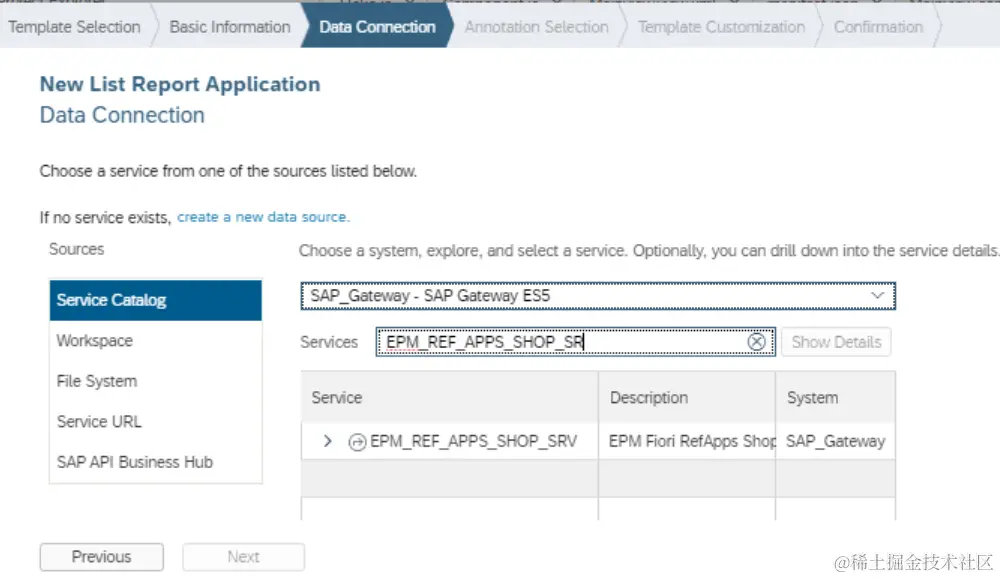Pick File System from Sources

(x=156, y=381)
